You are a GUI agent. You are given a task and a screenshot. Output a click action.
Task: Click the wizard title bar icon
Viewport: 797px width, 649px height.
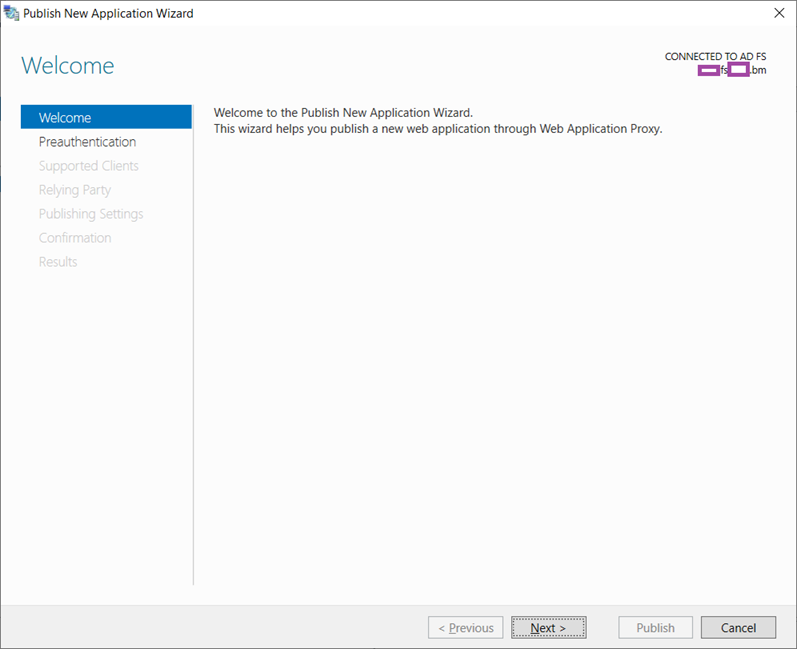(x=11, y=13)
